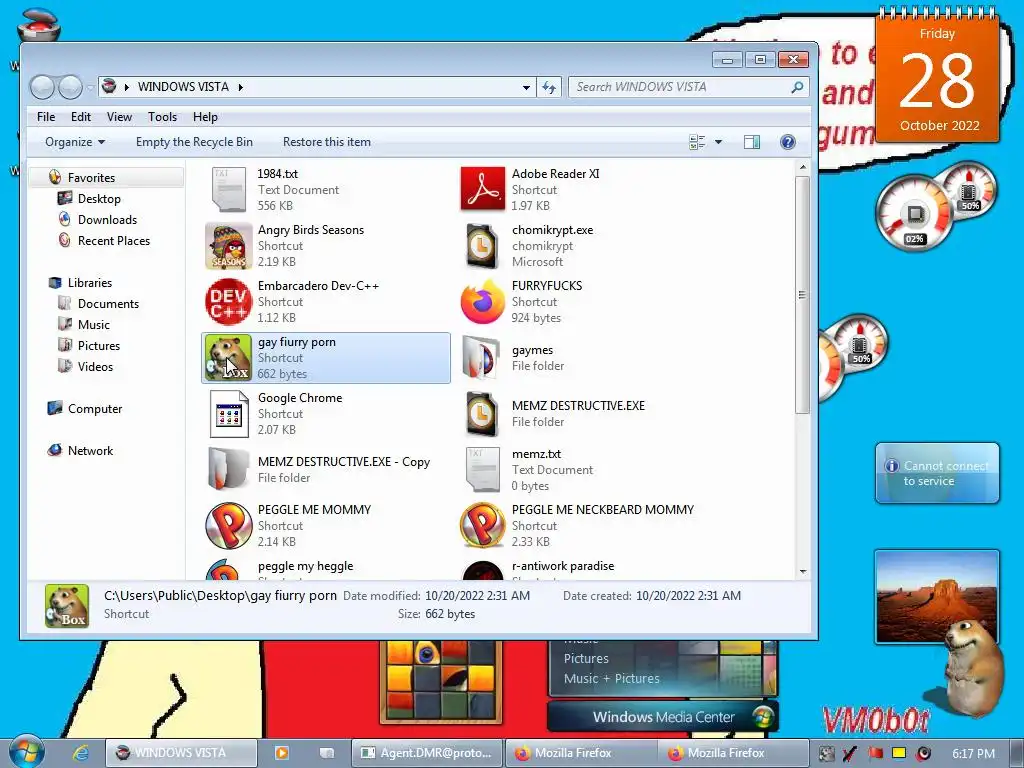Open Desktop in Favorites
This screenshot has width=1024, height=768.
point(99,199)
